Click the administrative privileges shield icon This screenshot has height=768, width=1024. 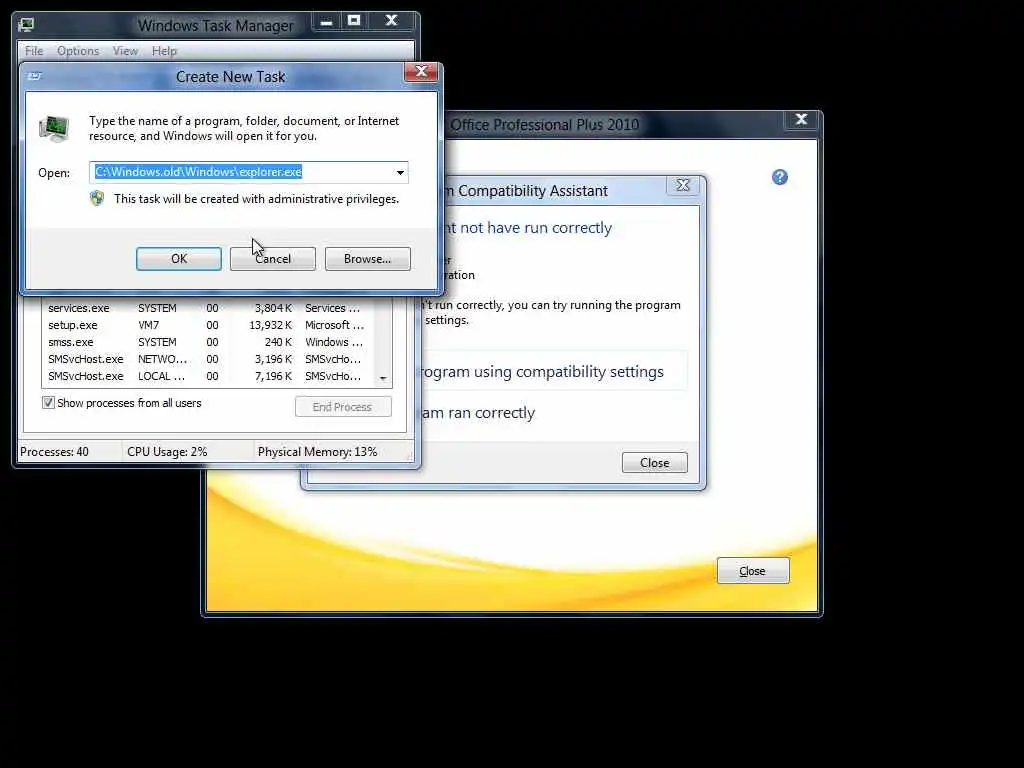tap(97, 199)
